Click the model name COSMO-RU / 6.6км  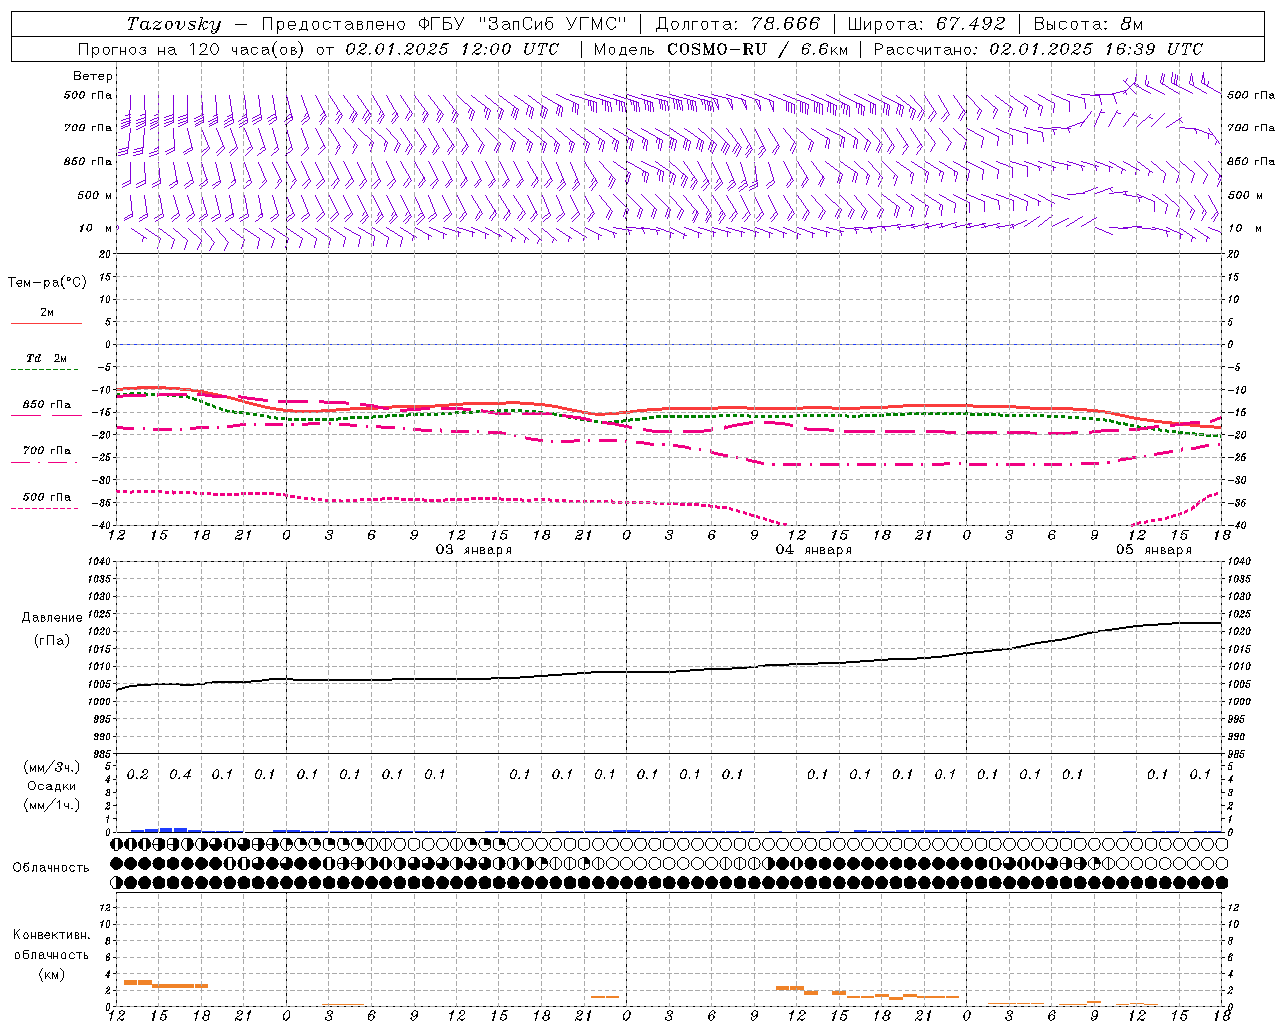pos(757,49)
